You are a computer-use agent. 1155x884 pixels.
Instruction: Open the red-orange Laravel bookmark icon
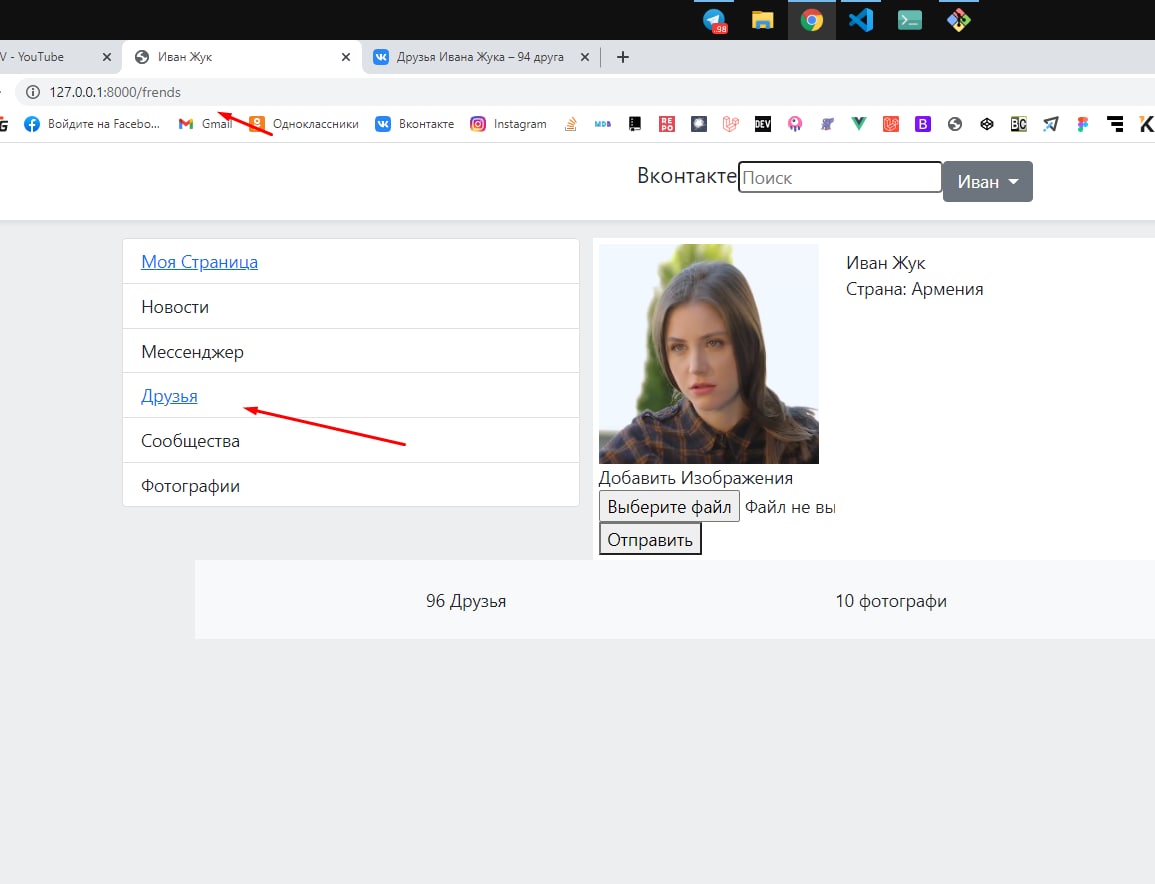(891, 124)
